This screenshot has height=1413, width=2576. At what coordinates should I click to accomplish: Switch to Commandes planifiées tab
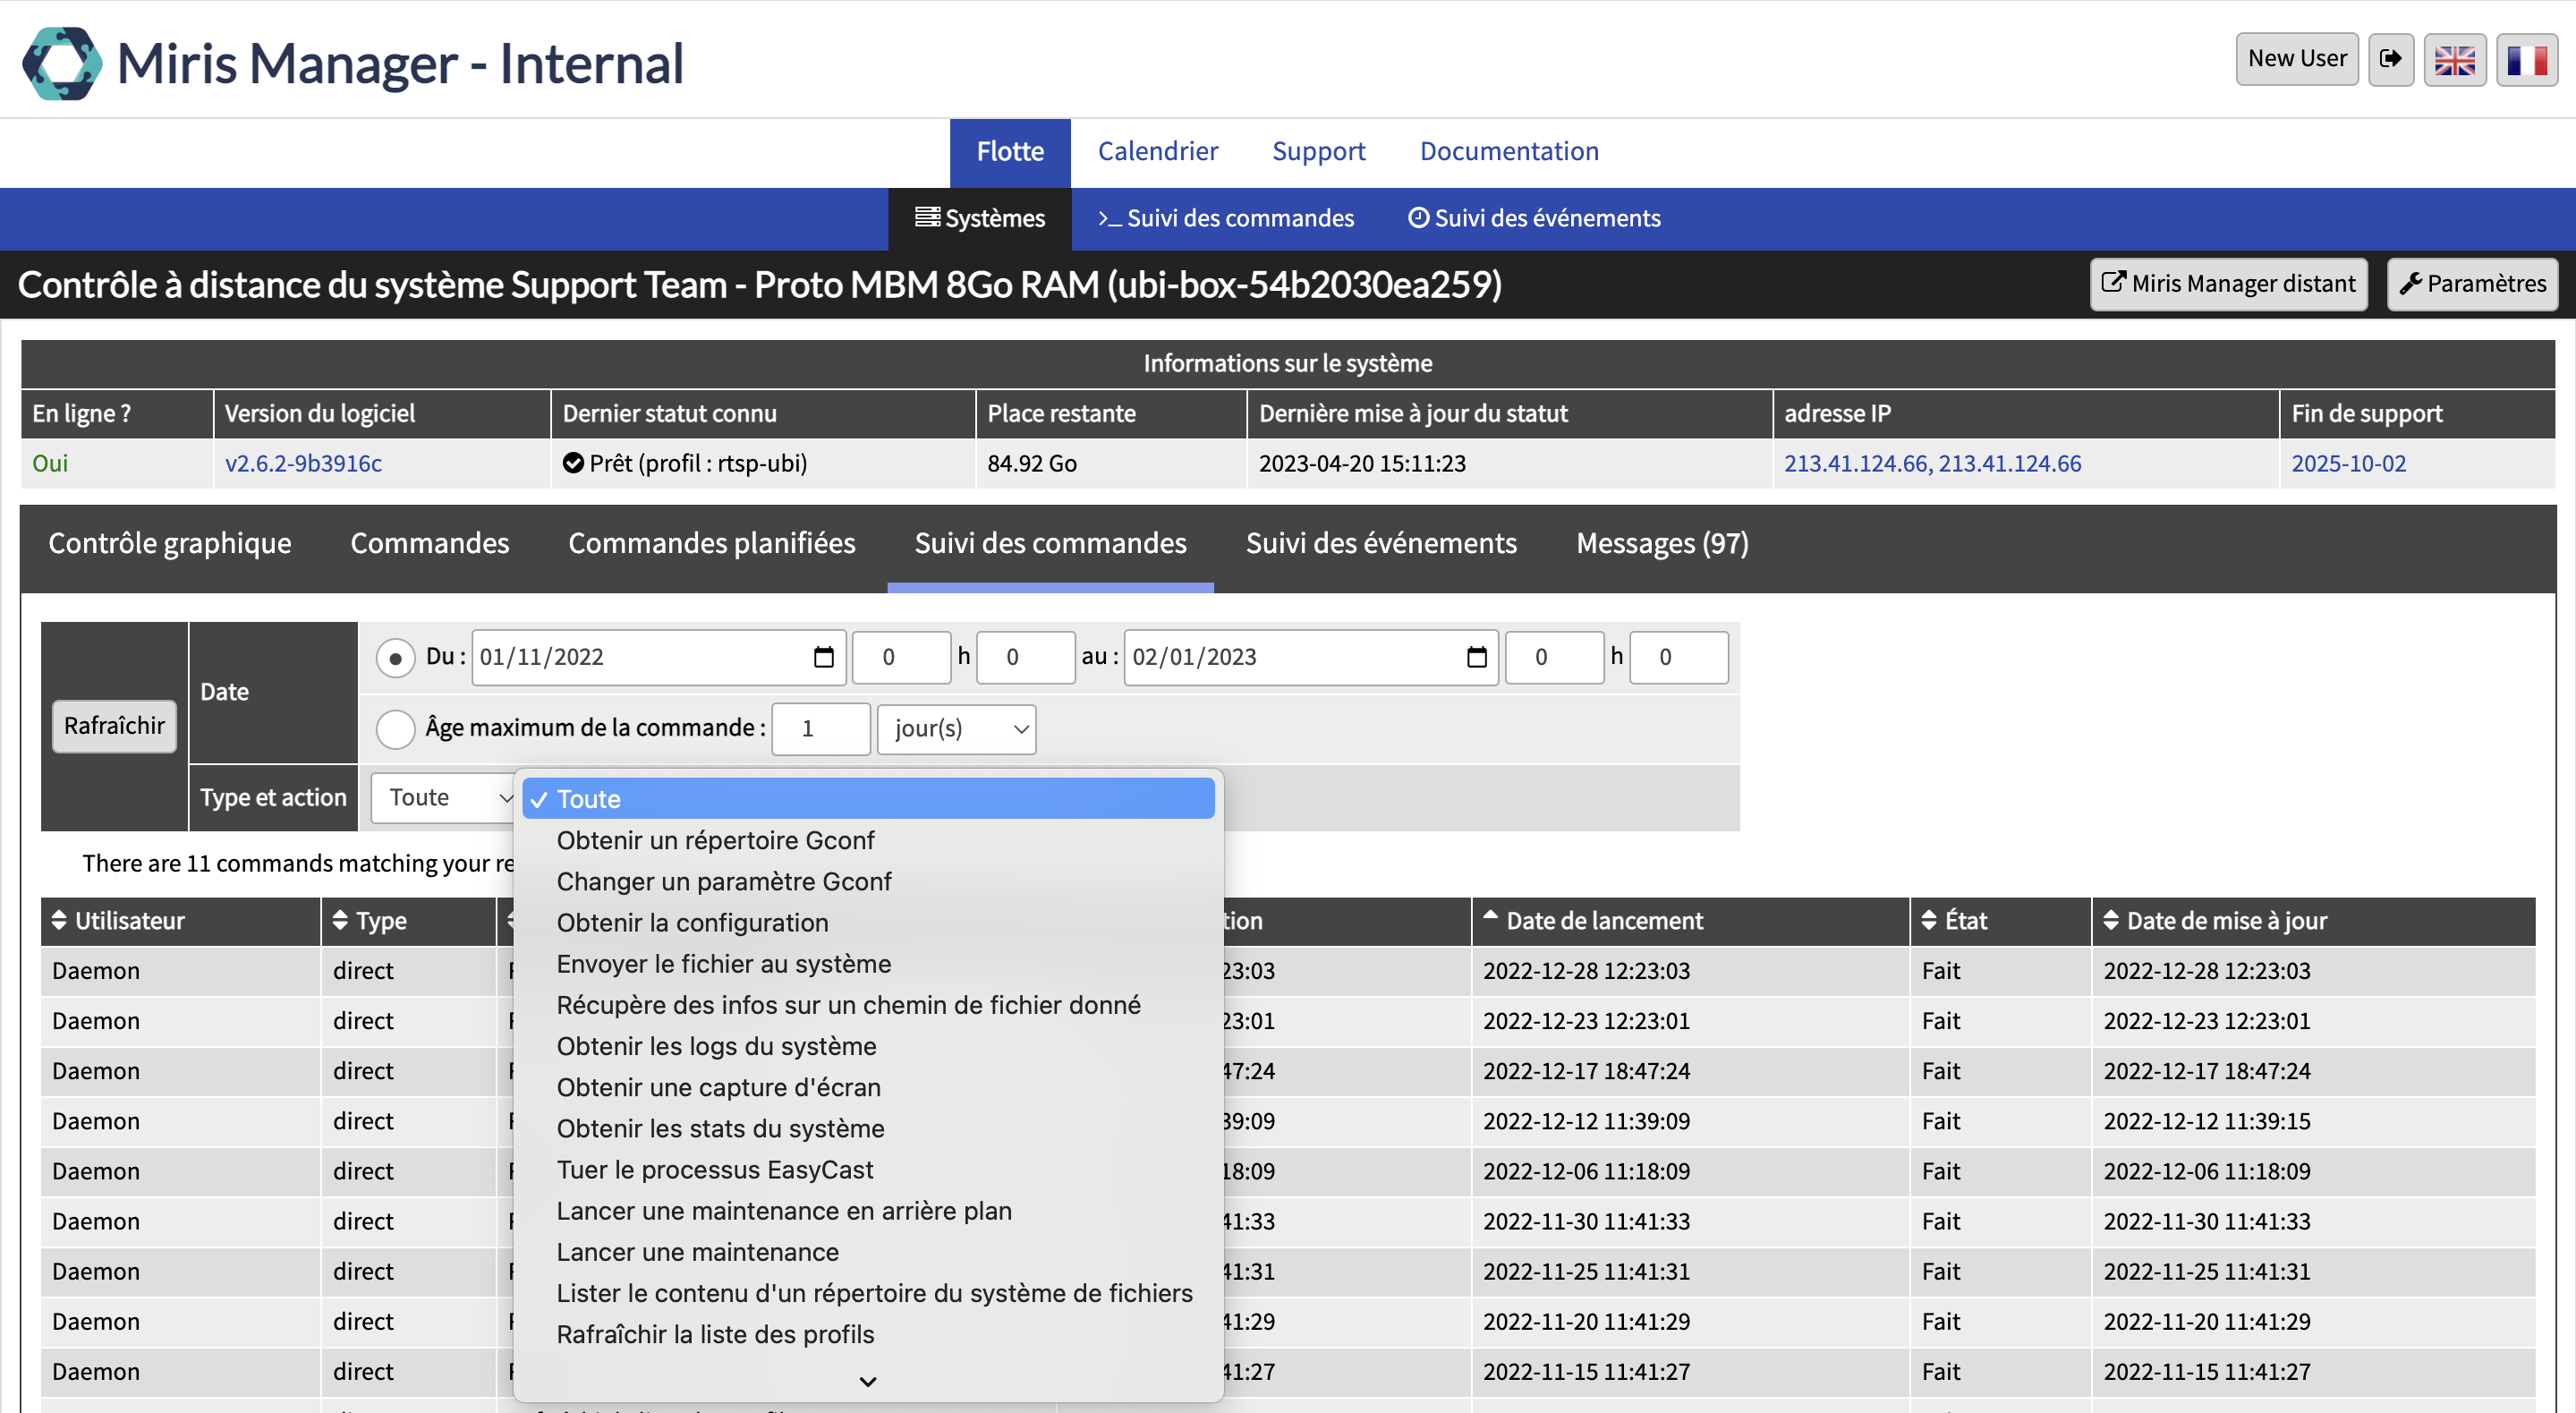click(x=712, y=544)
